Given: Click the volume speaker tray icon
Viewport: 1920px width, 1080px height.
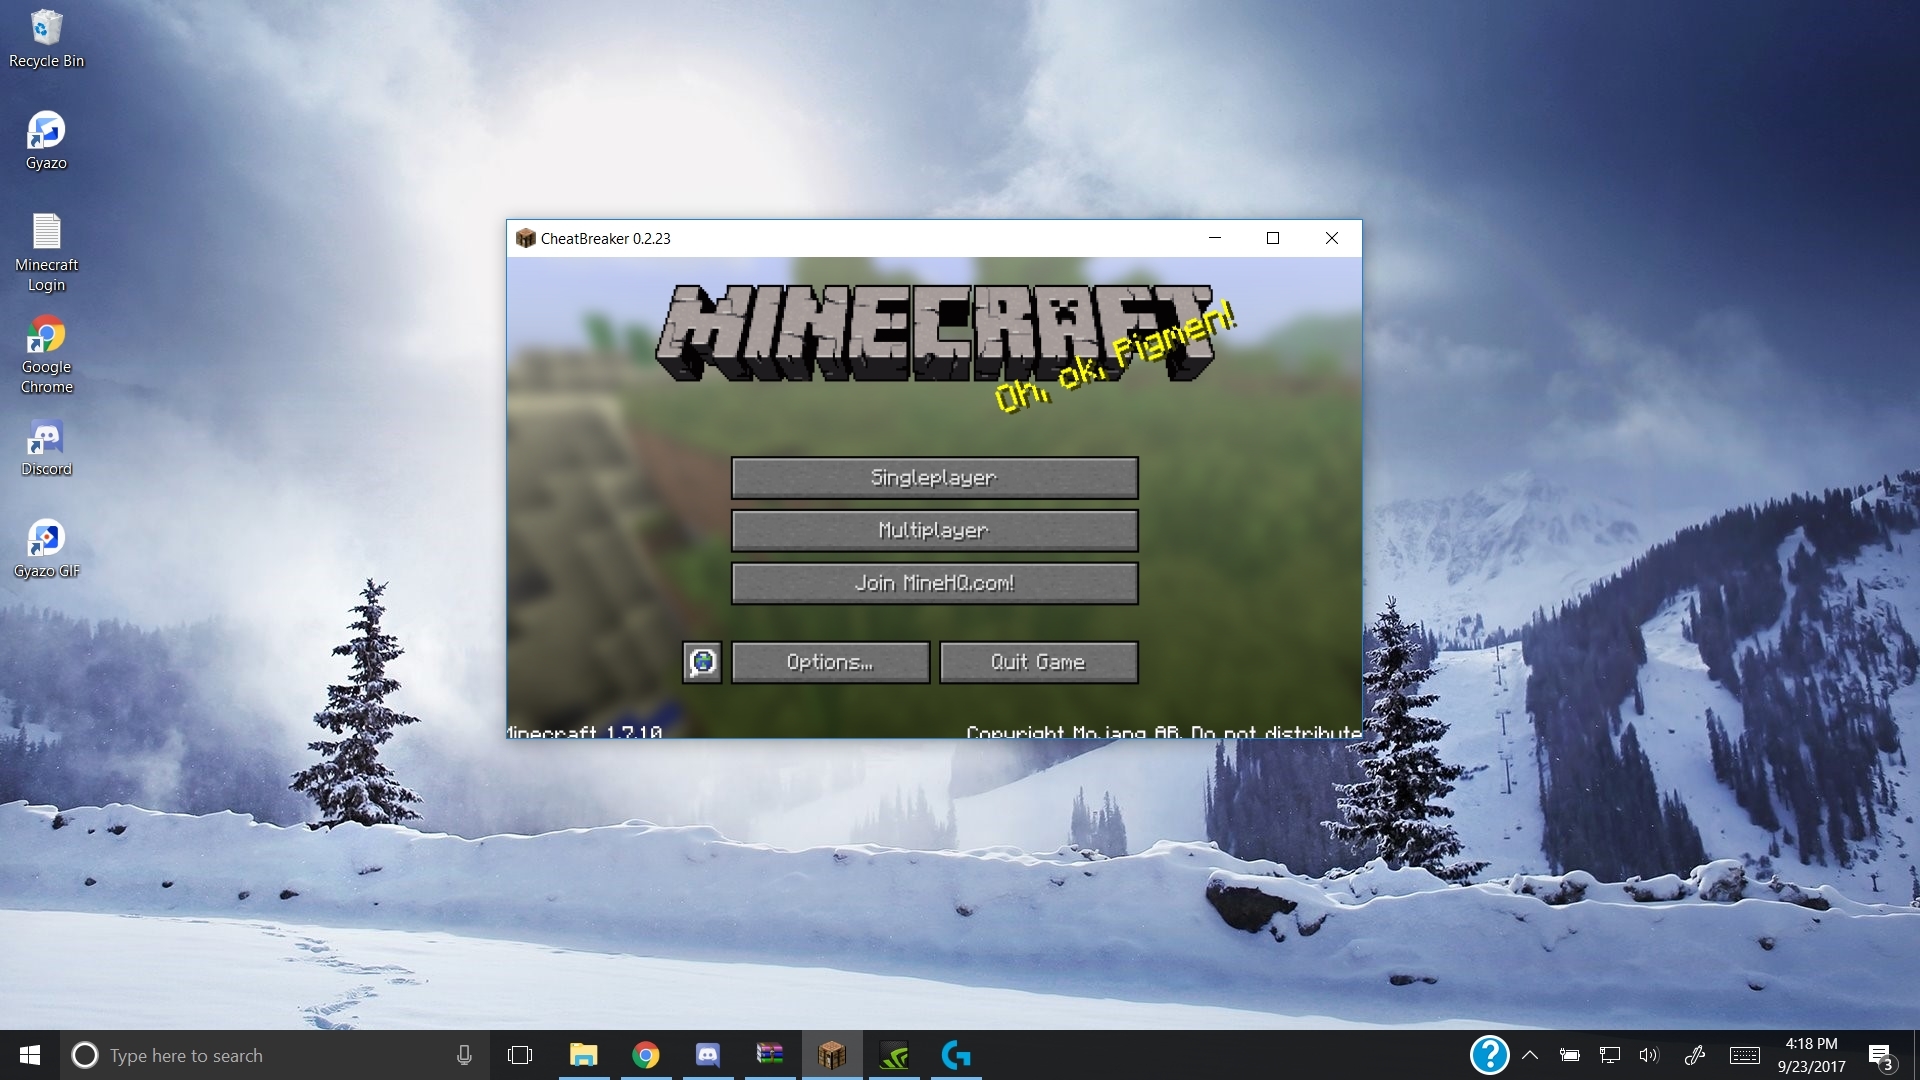Looking at the screenshot, I should [1648, 1055].
